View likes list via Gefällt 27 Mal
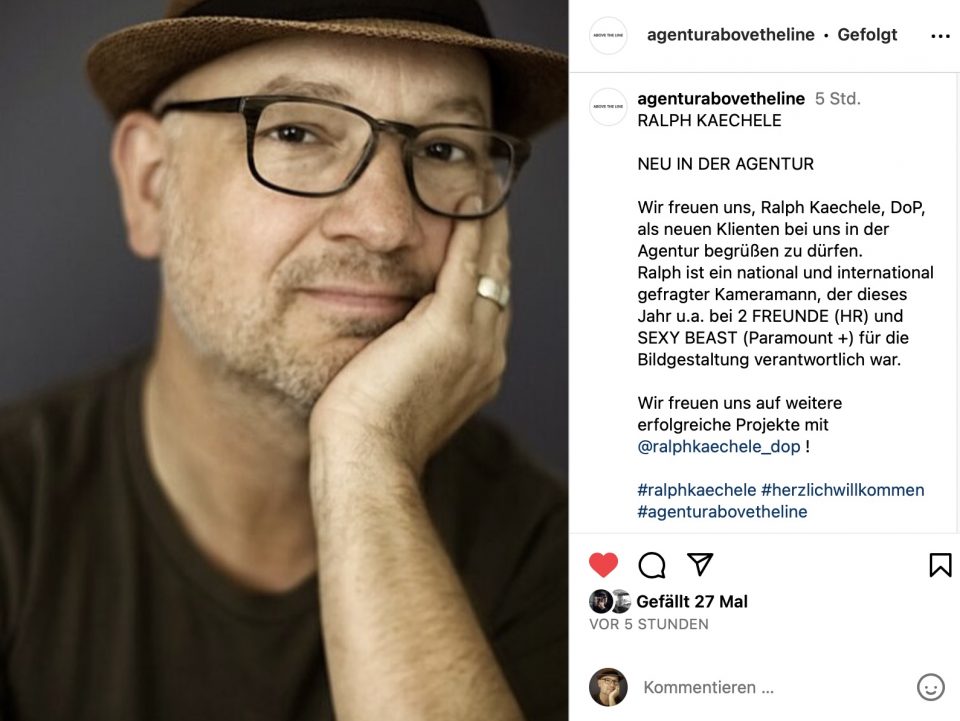960x721 pixels. (692, 602)
